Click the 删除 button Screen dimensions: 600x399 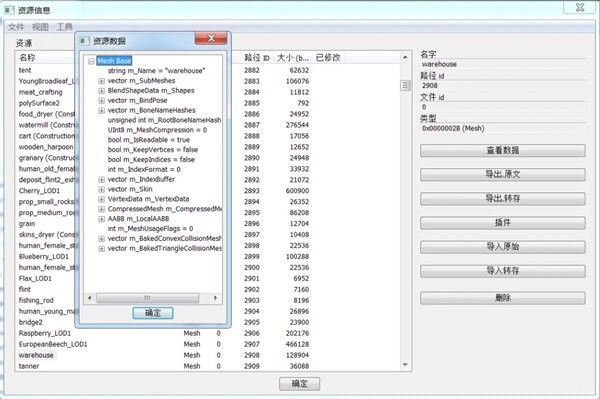coord(502,298)
